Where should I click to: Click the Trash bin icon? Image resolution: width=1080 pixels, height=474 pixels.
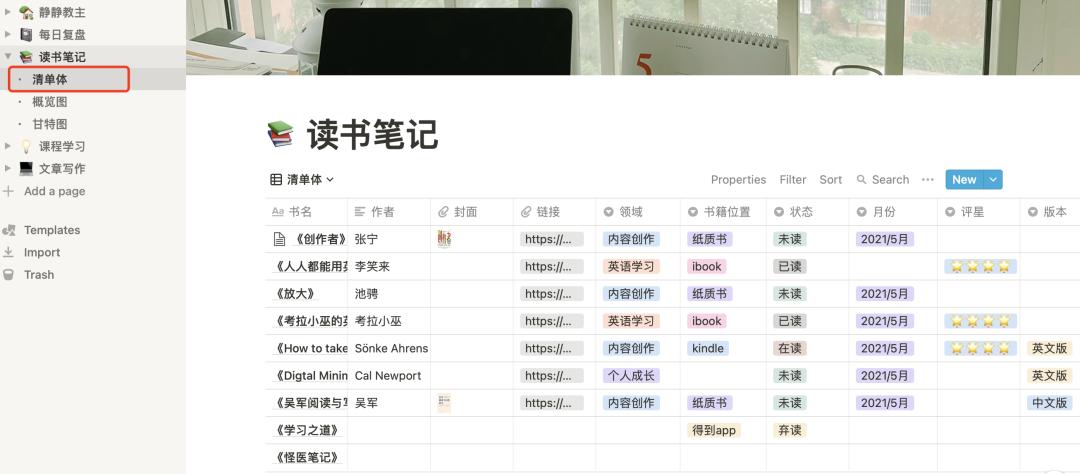coord(8,274)
